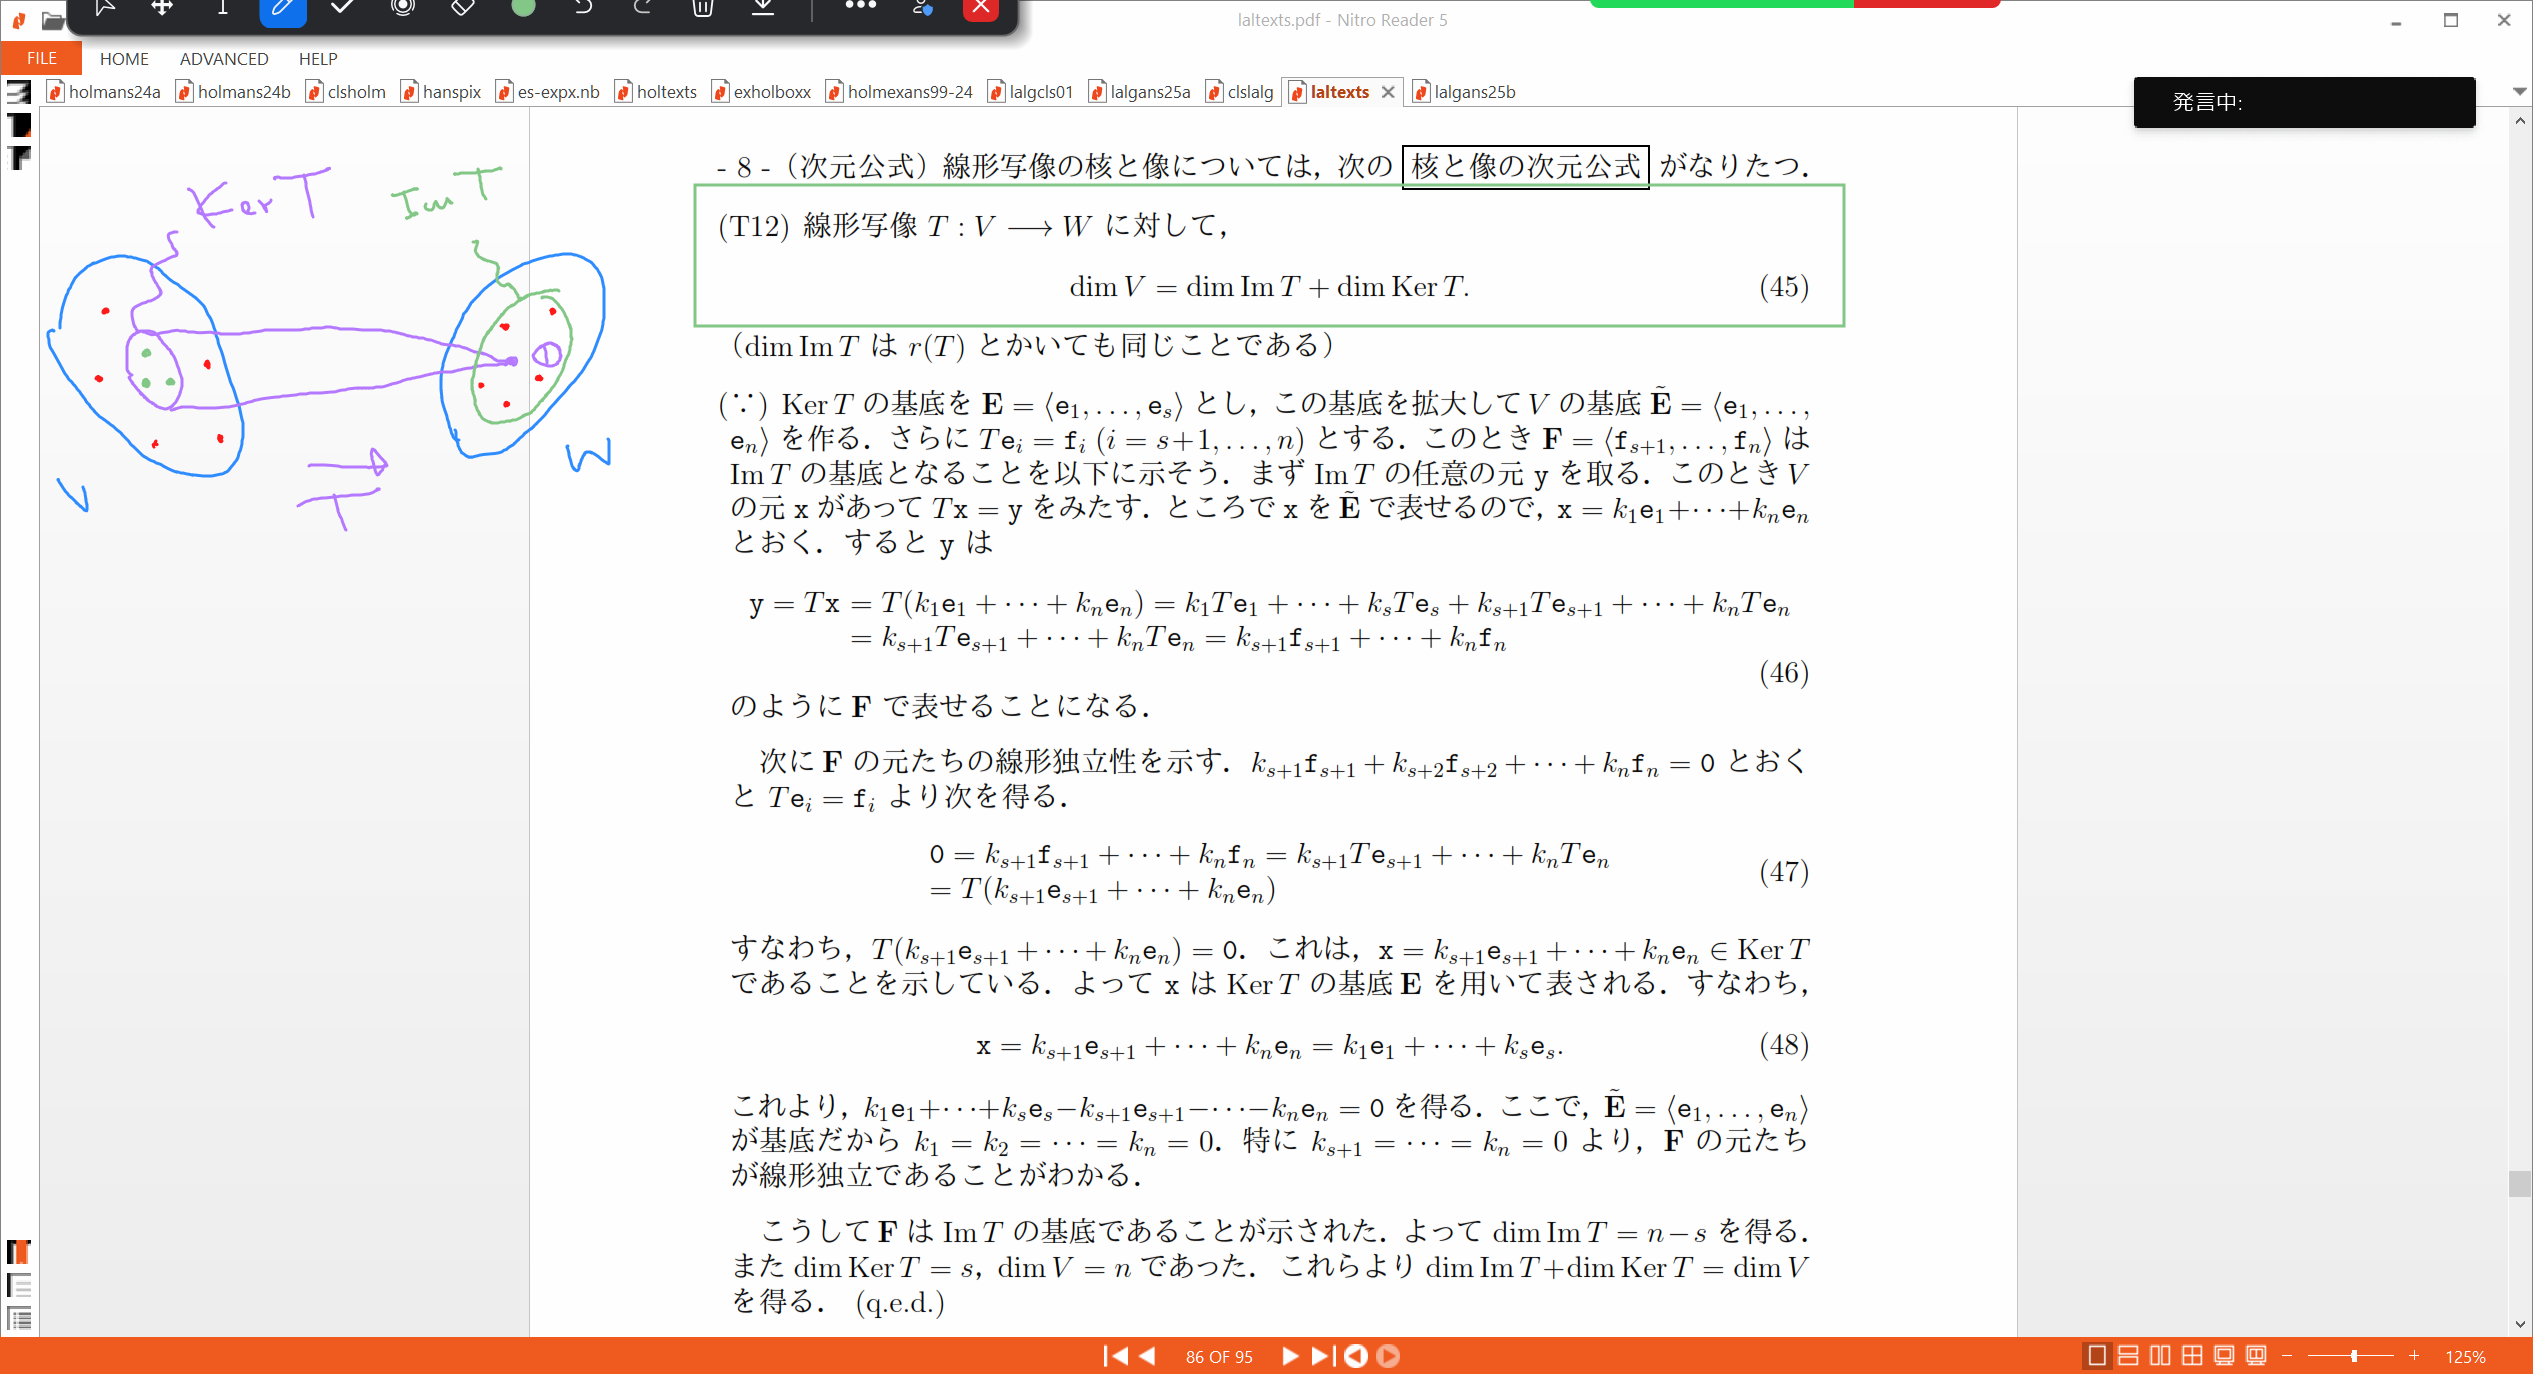Open the folder icon in quick access bar
This screenshot has height=1374, width=2533.
pyautogui.click(x=53, y=20)
